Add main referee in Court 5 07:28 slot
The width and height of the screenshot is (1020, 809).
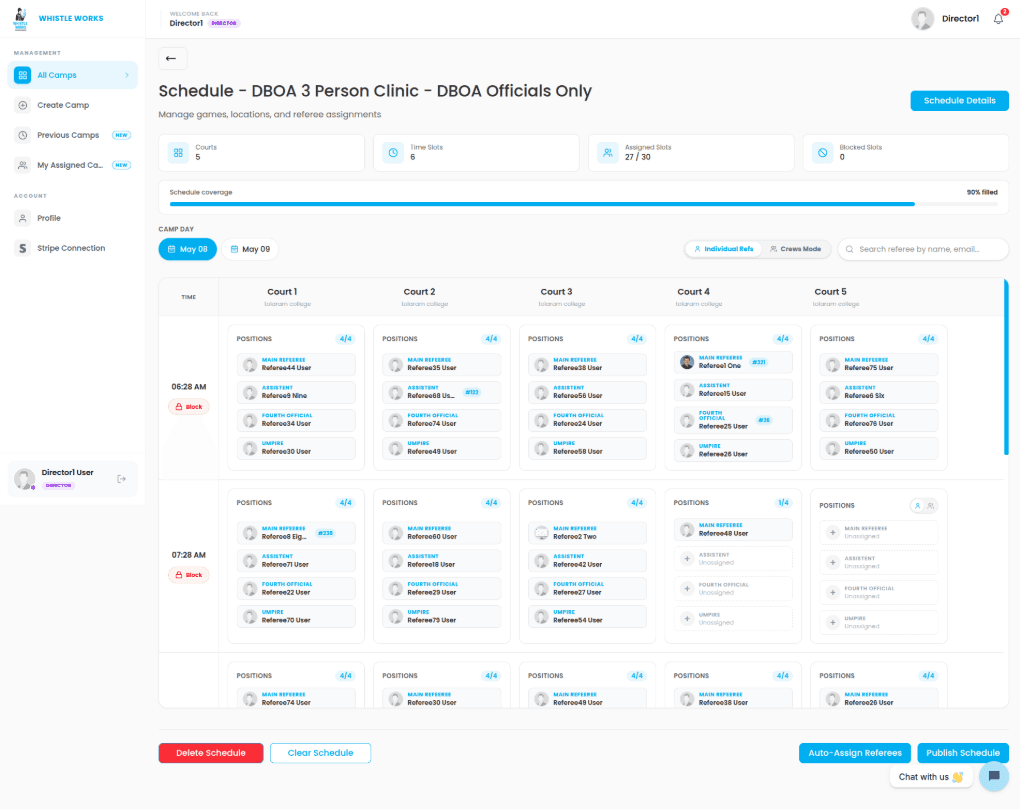click(878, 533)
